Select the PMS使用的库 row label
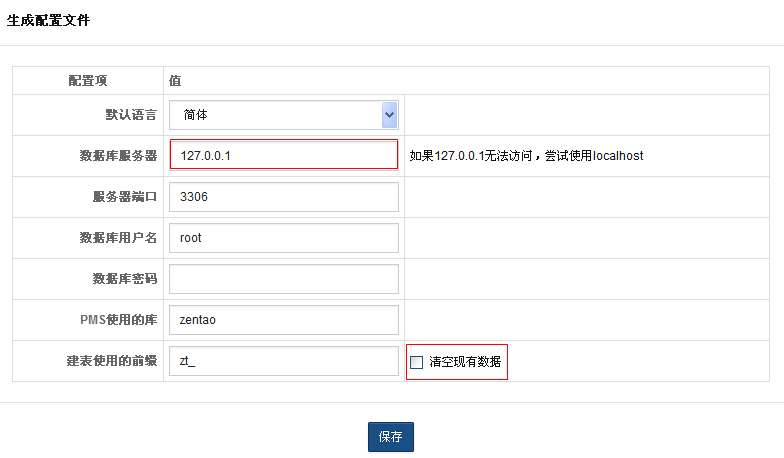The height and width of the screenshot is (458, 784). (x=118, y=320)
